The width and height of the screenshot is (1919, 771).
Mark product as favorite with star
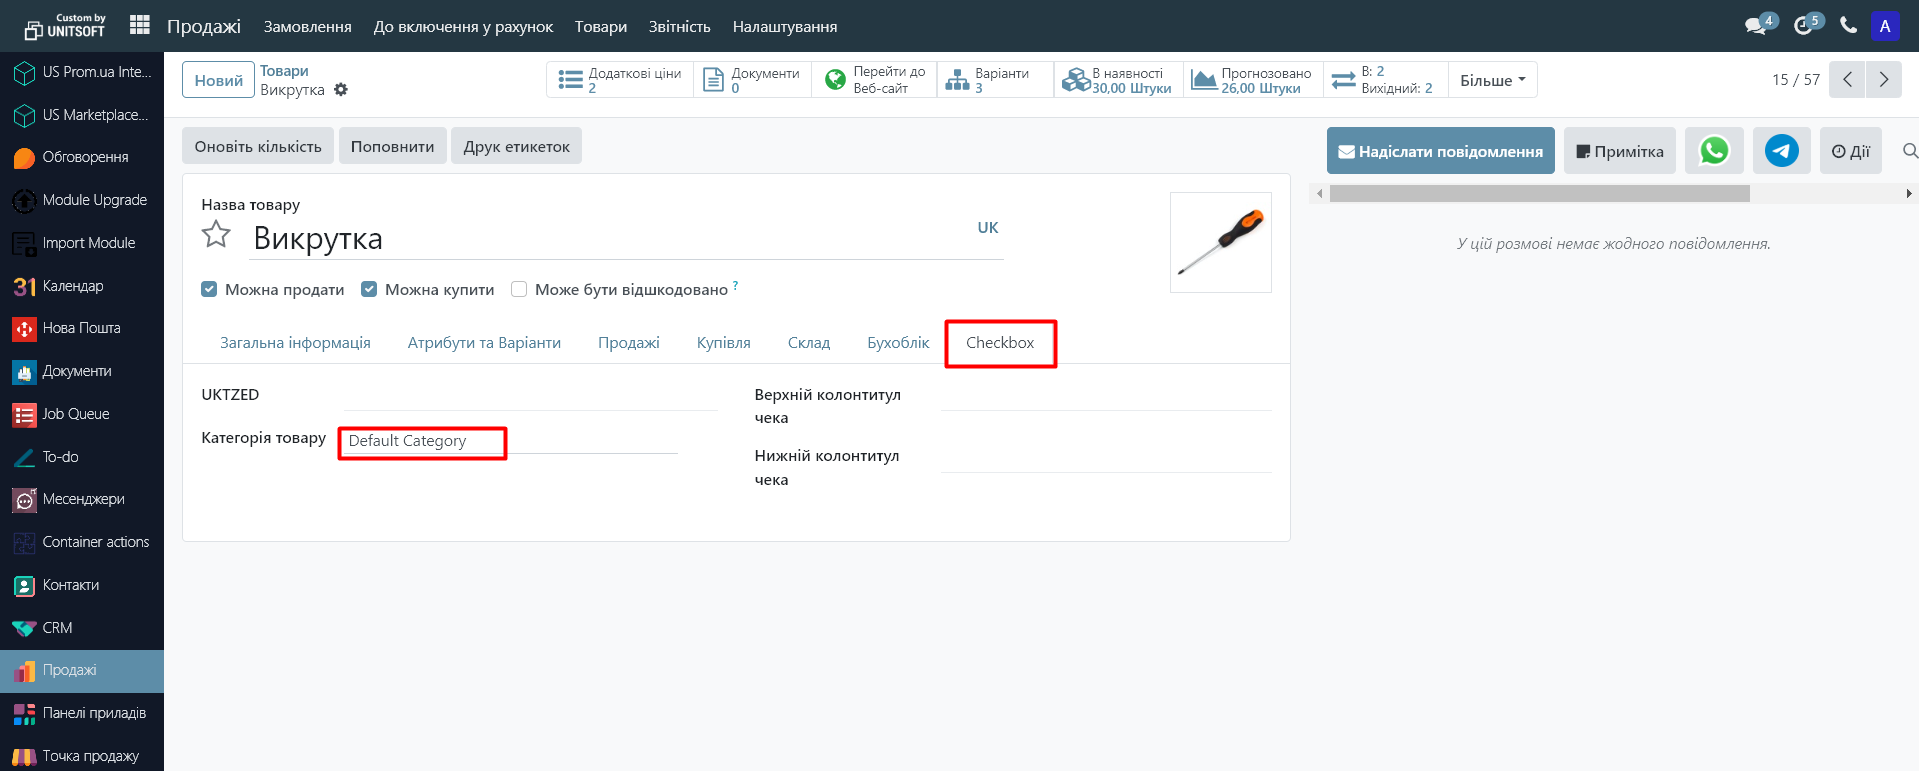coord(216,235)
